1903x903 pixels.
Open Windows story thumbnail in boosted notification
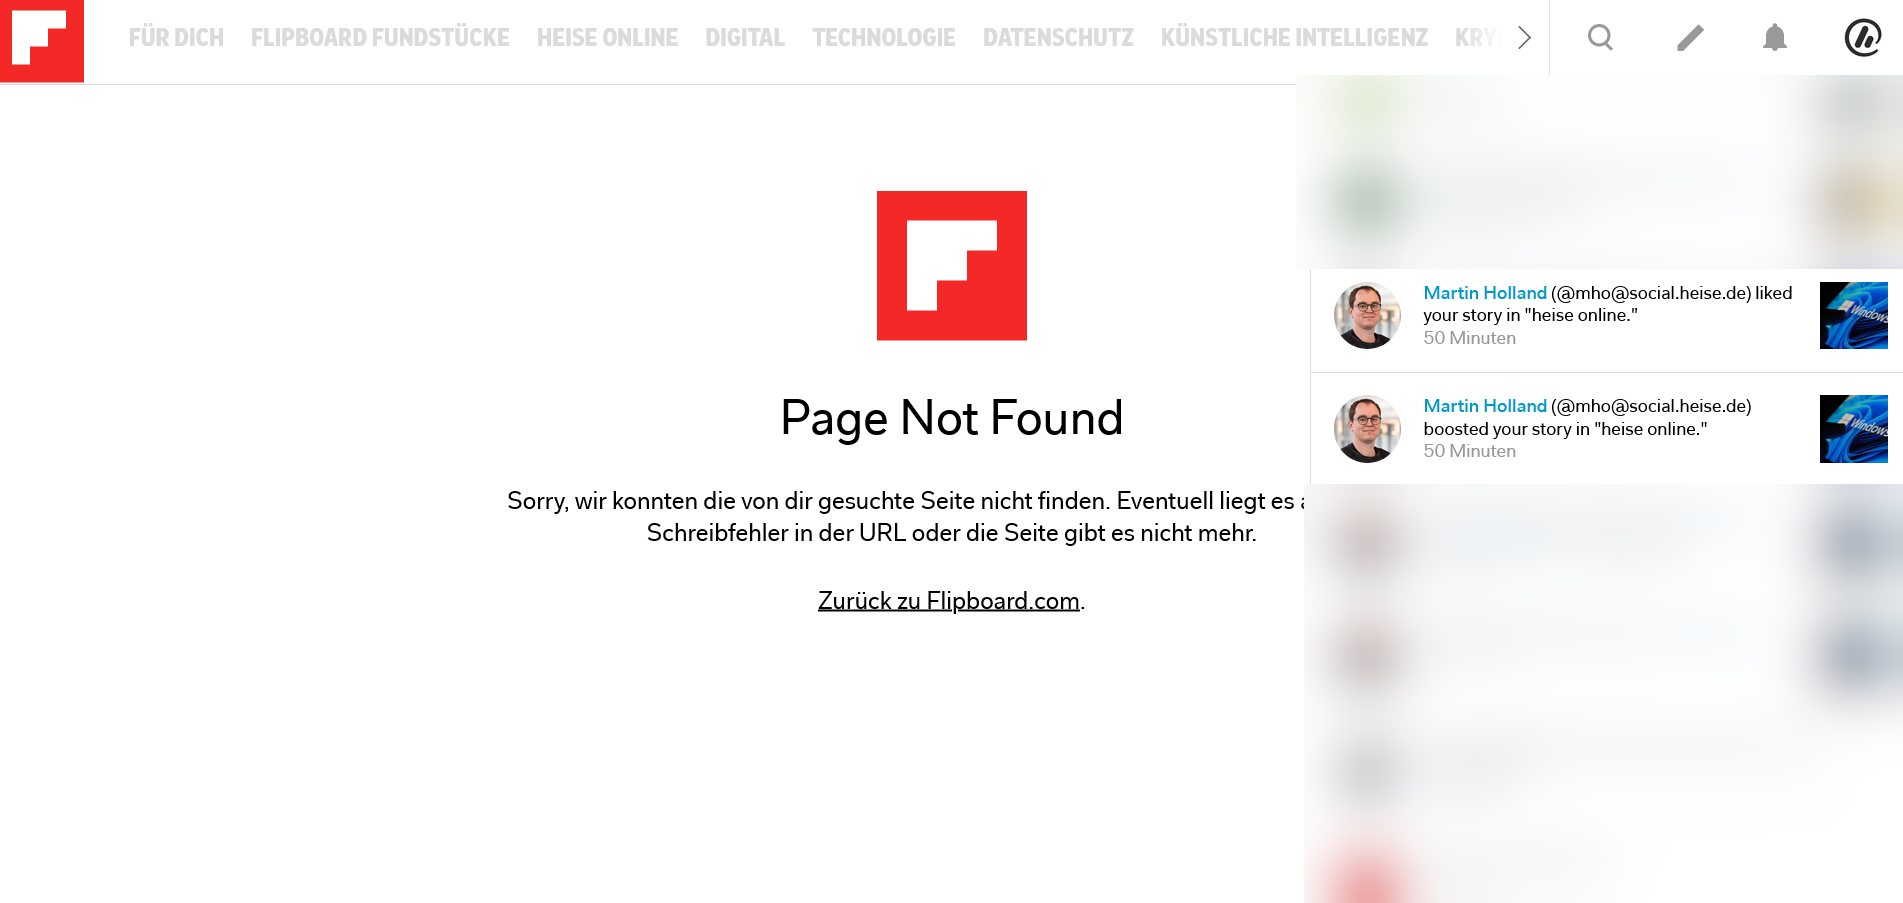pos(1853,429)
